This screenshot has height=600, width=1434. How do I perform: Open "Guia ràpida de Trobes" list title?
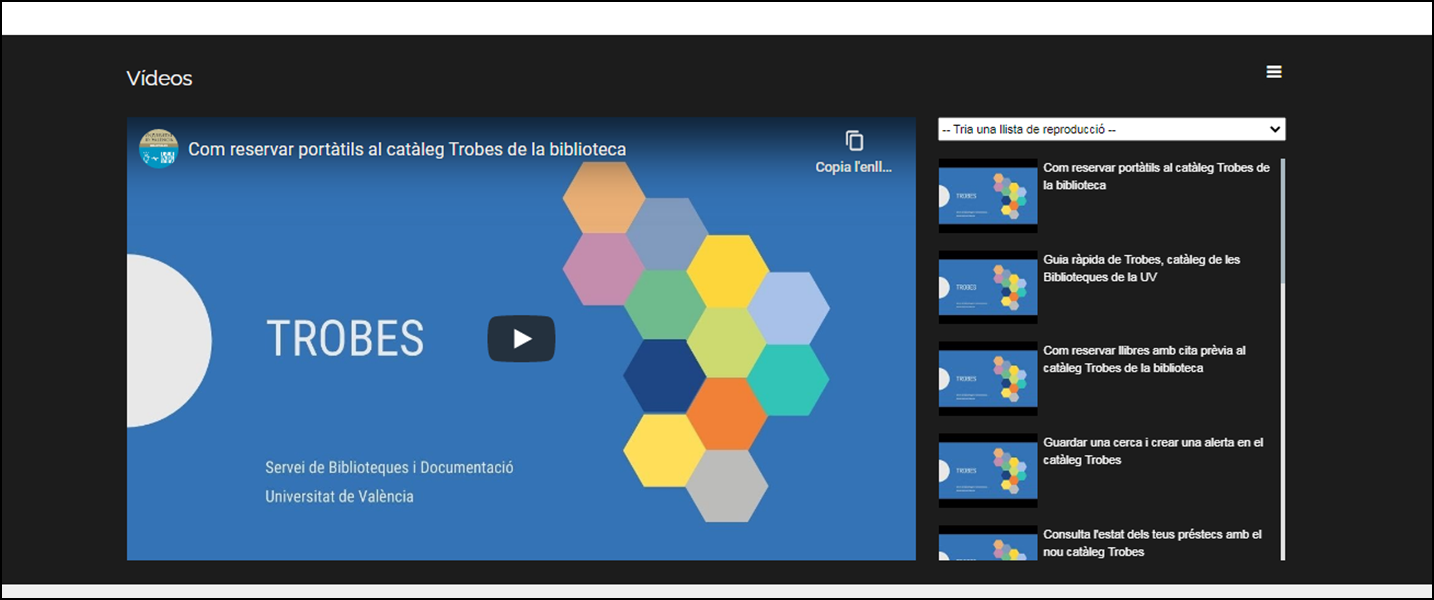point(1141,268)
